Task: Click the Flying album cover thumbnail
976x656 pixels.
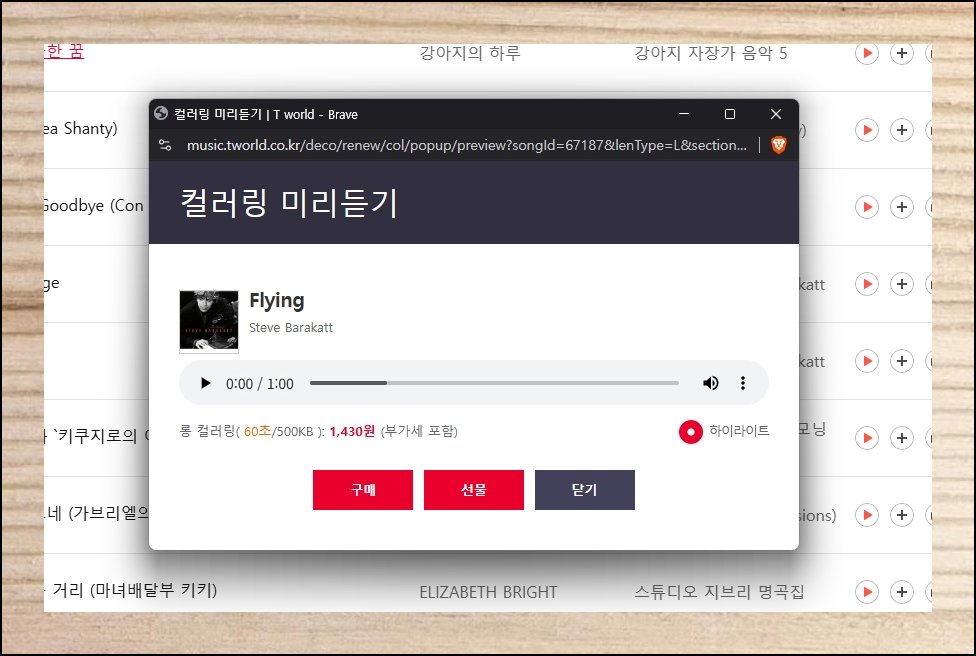Action: (209, 321)
